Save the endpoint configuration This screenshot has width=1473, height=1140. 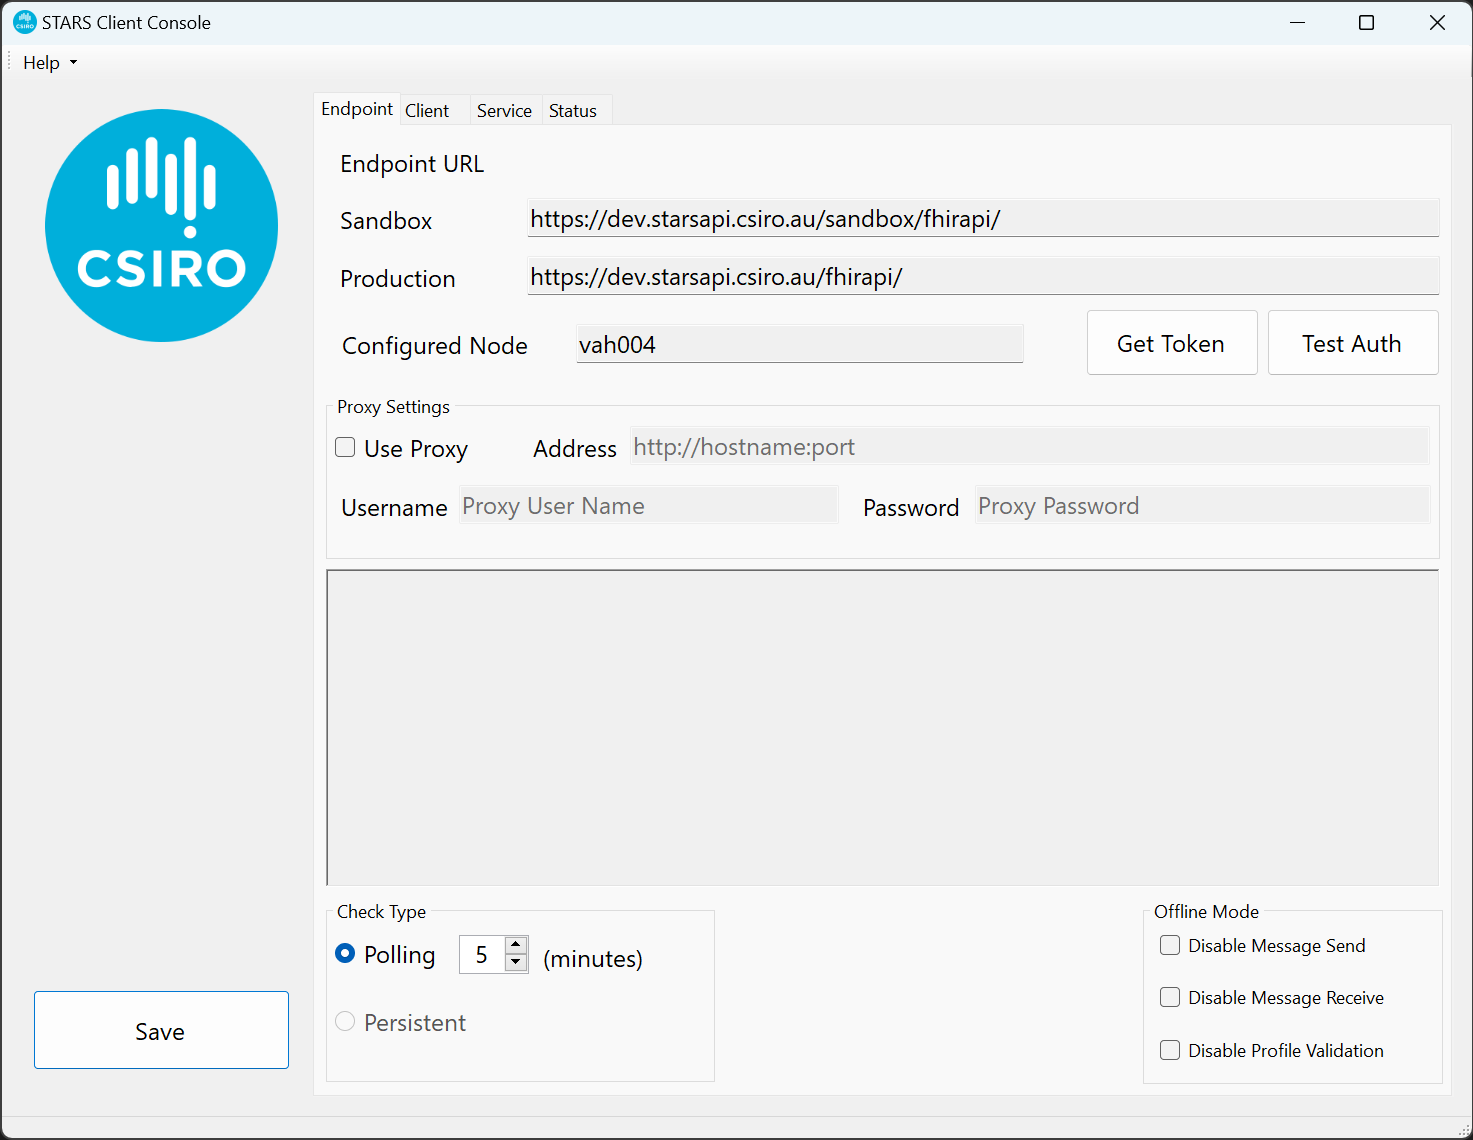click(160, 1030)
